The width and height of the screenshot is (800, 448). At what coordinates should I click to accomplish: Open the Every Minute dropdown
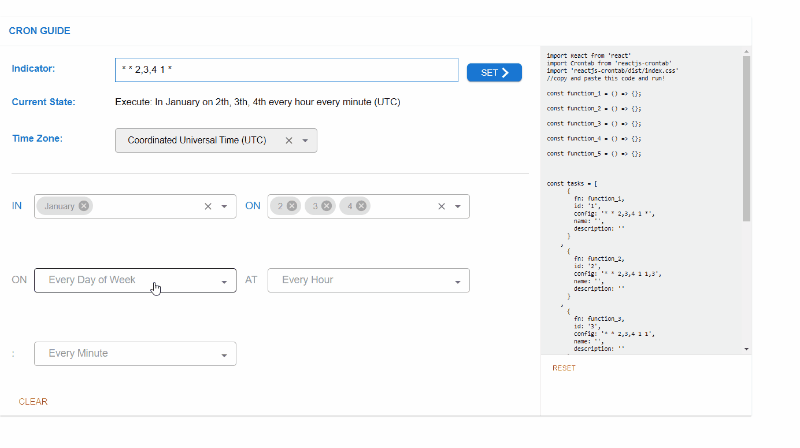(x=135, y=354)
